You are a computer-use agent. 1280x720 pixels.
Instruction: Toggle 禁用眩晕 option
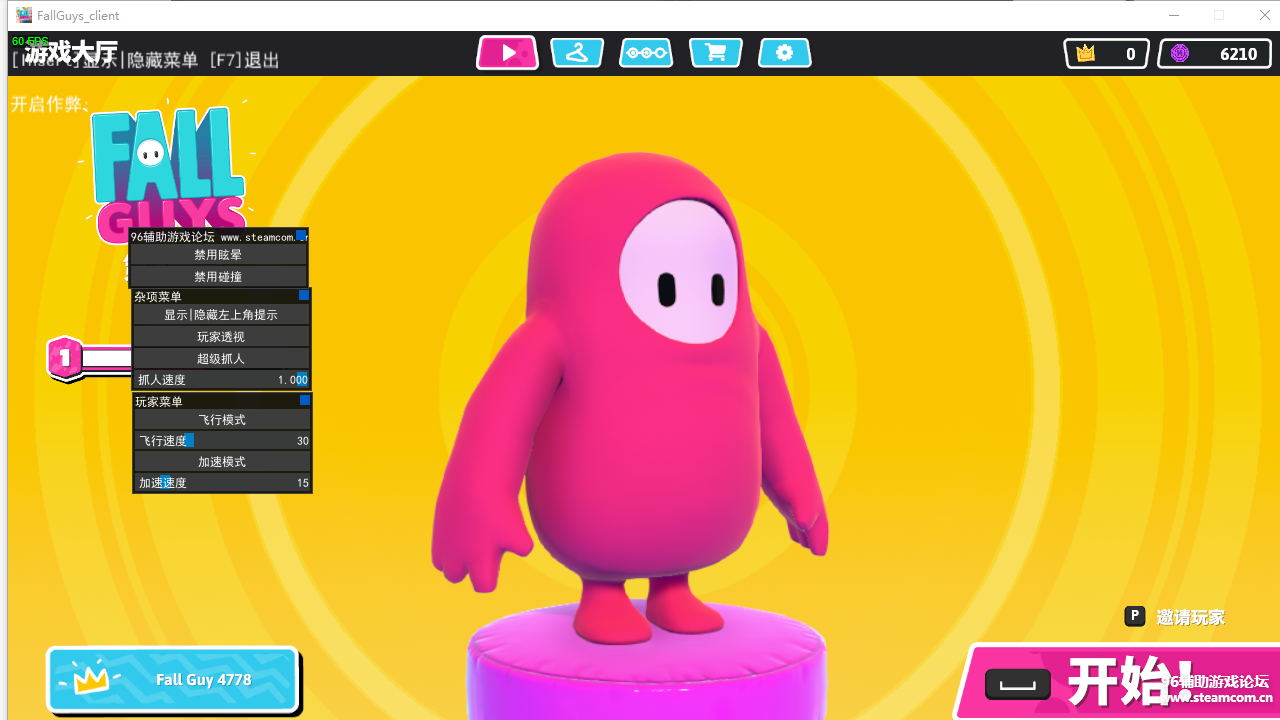point(218,255)
